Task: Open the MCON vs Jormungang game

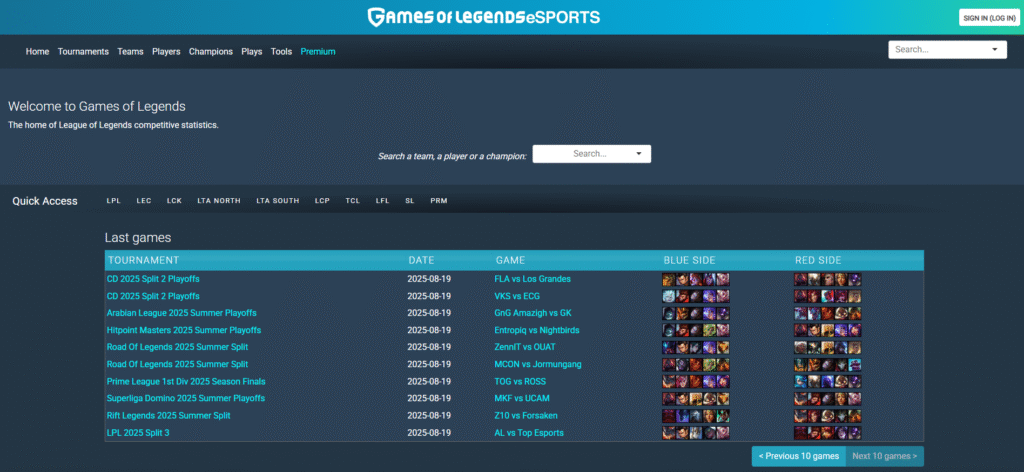Action: (537, 364)
